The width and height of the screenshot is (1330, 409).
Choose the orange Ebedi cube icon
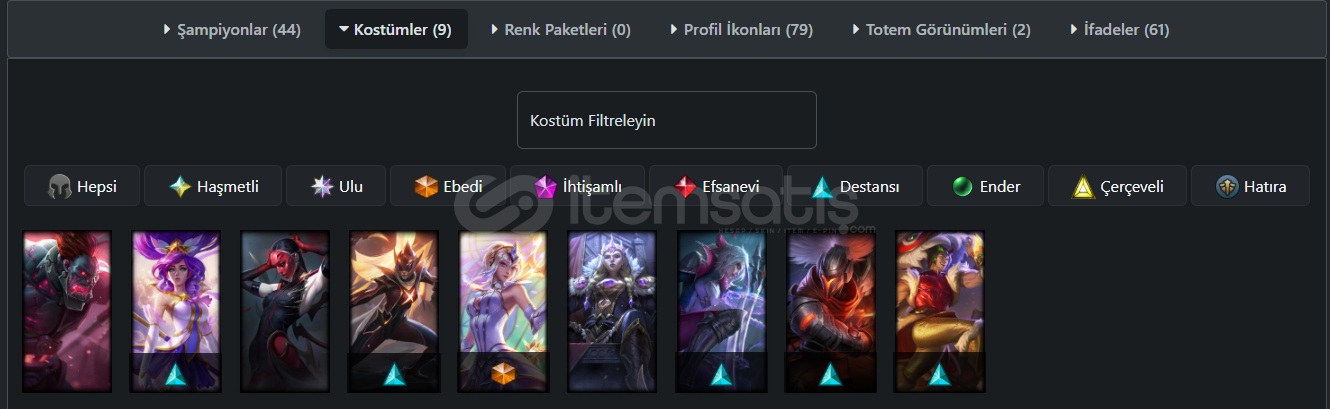pyautogui.click(x=427, y=187)
